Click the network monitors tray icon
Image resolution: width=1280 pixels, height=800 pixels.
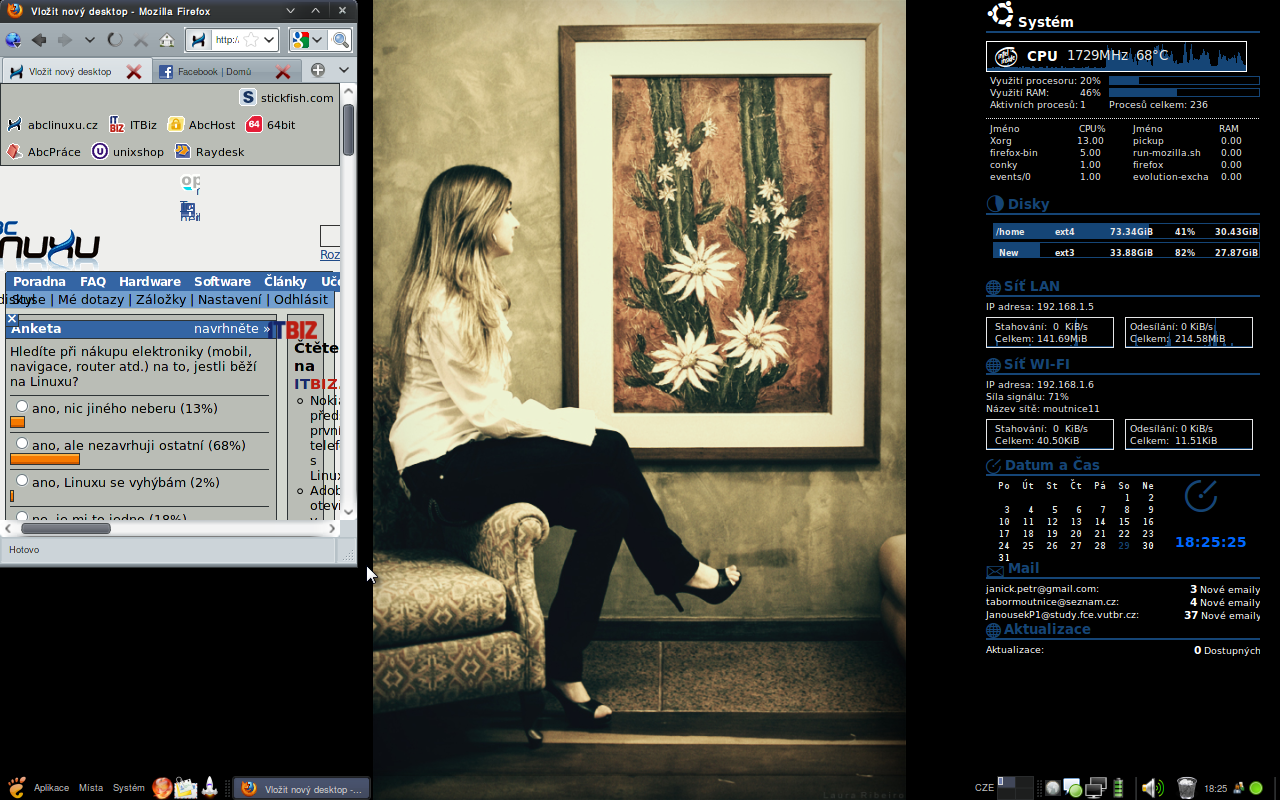1096,788
